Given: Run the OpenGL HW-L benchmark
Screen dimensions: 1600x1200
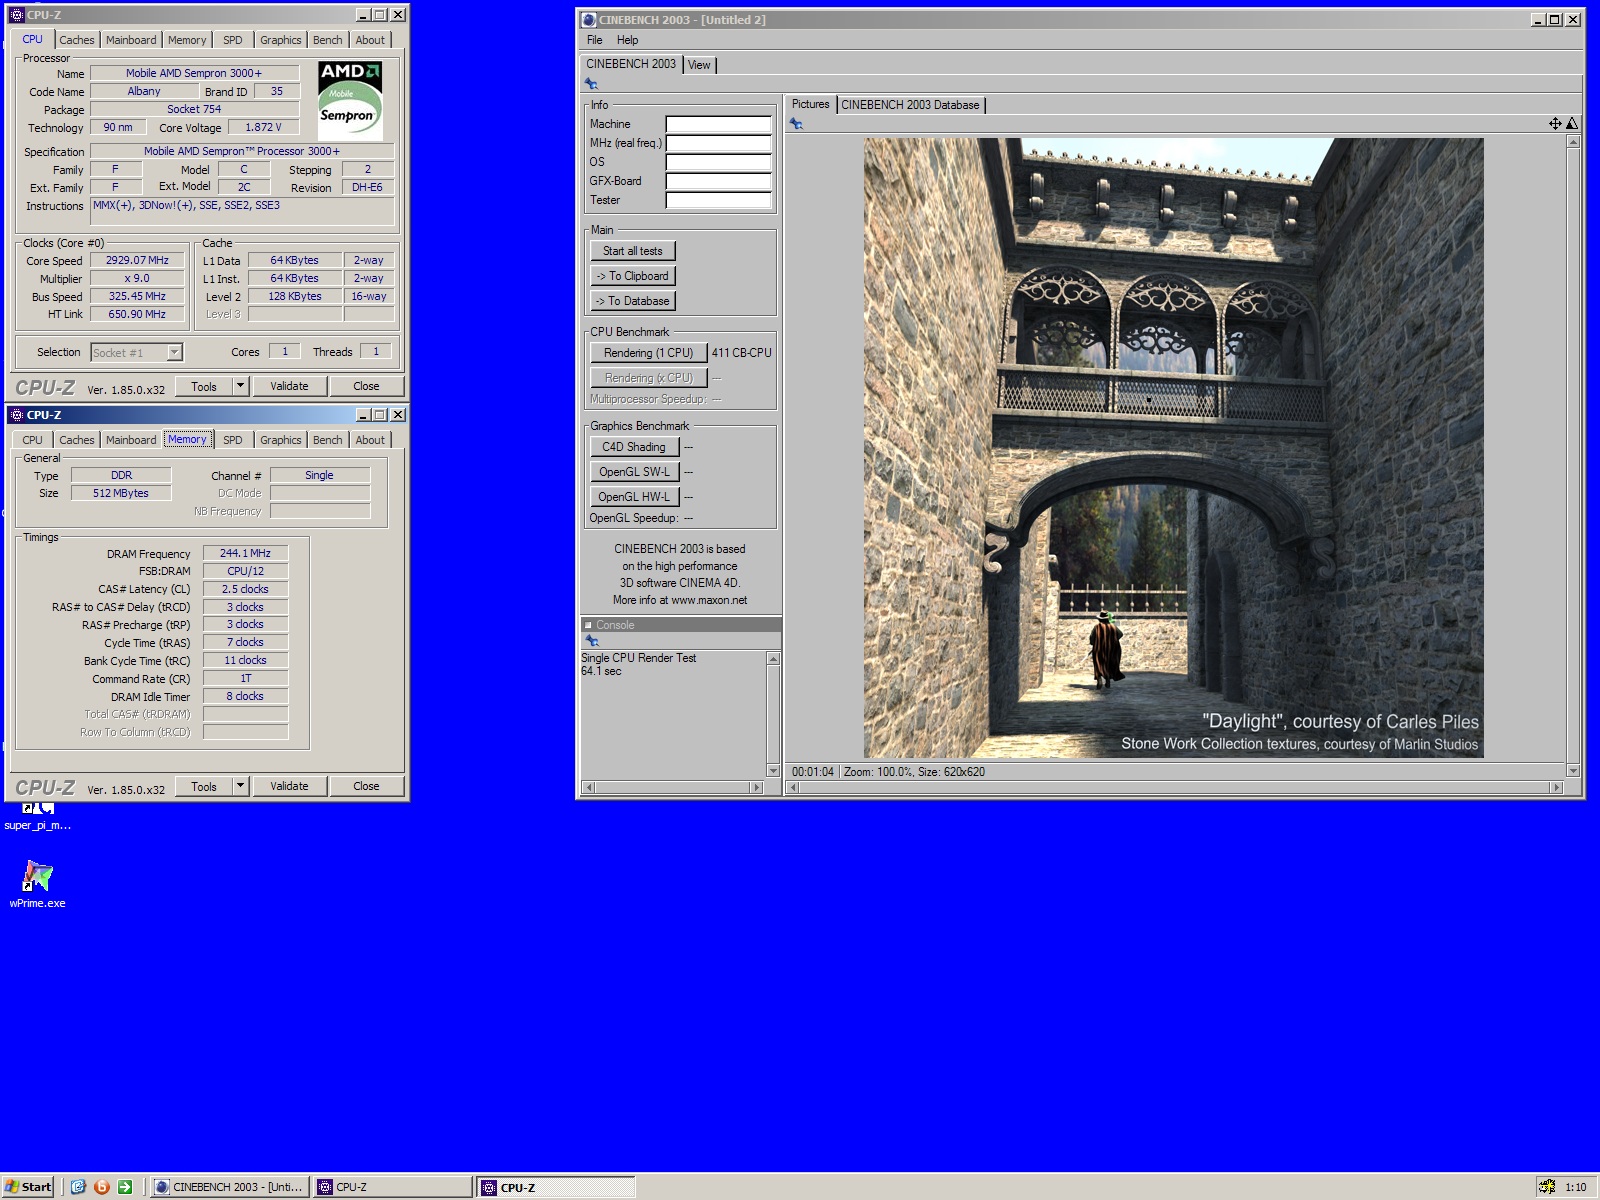Looking at the screenshot, I should (x=634, y=497).
